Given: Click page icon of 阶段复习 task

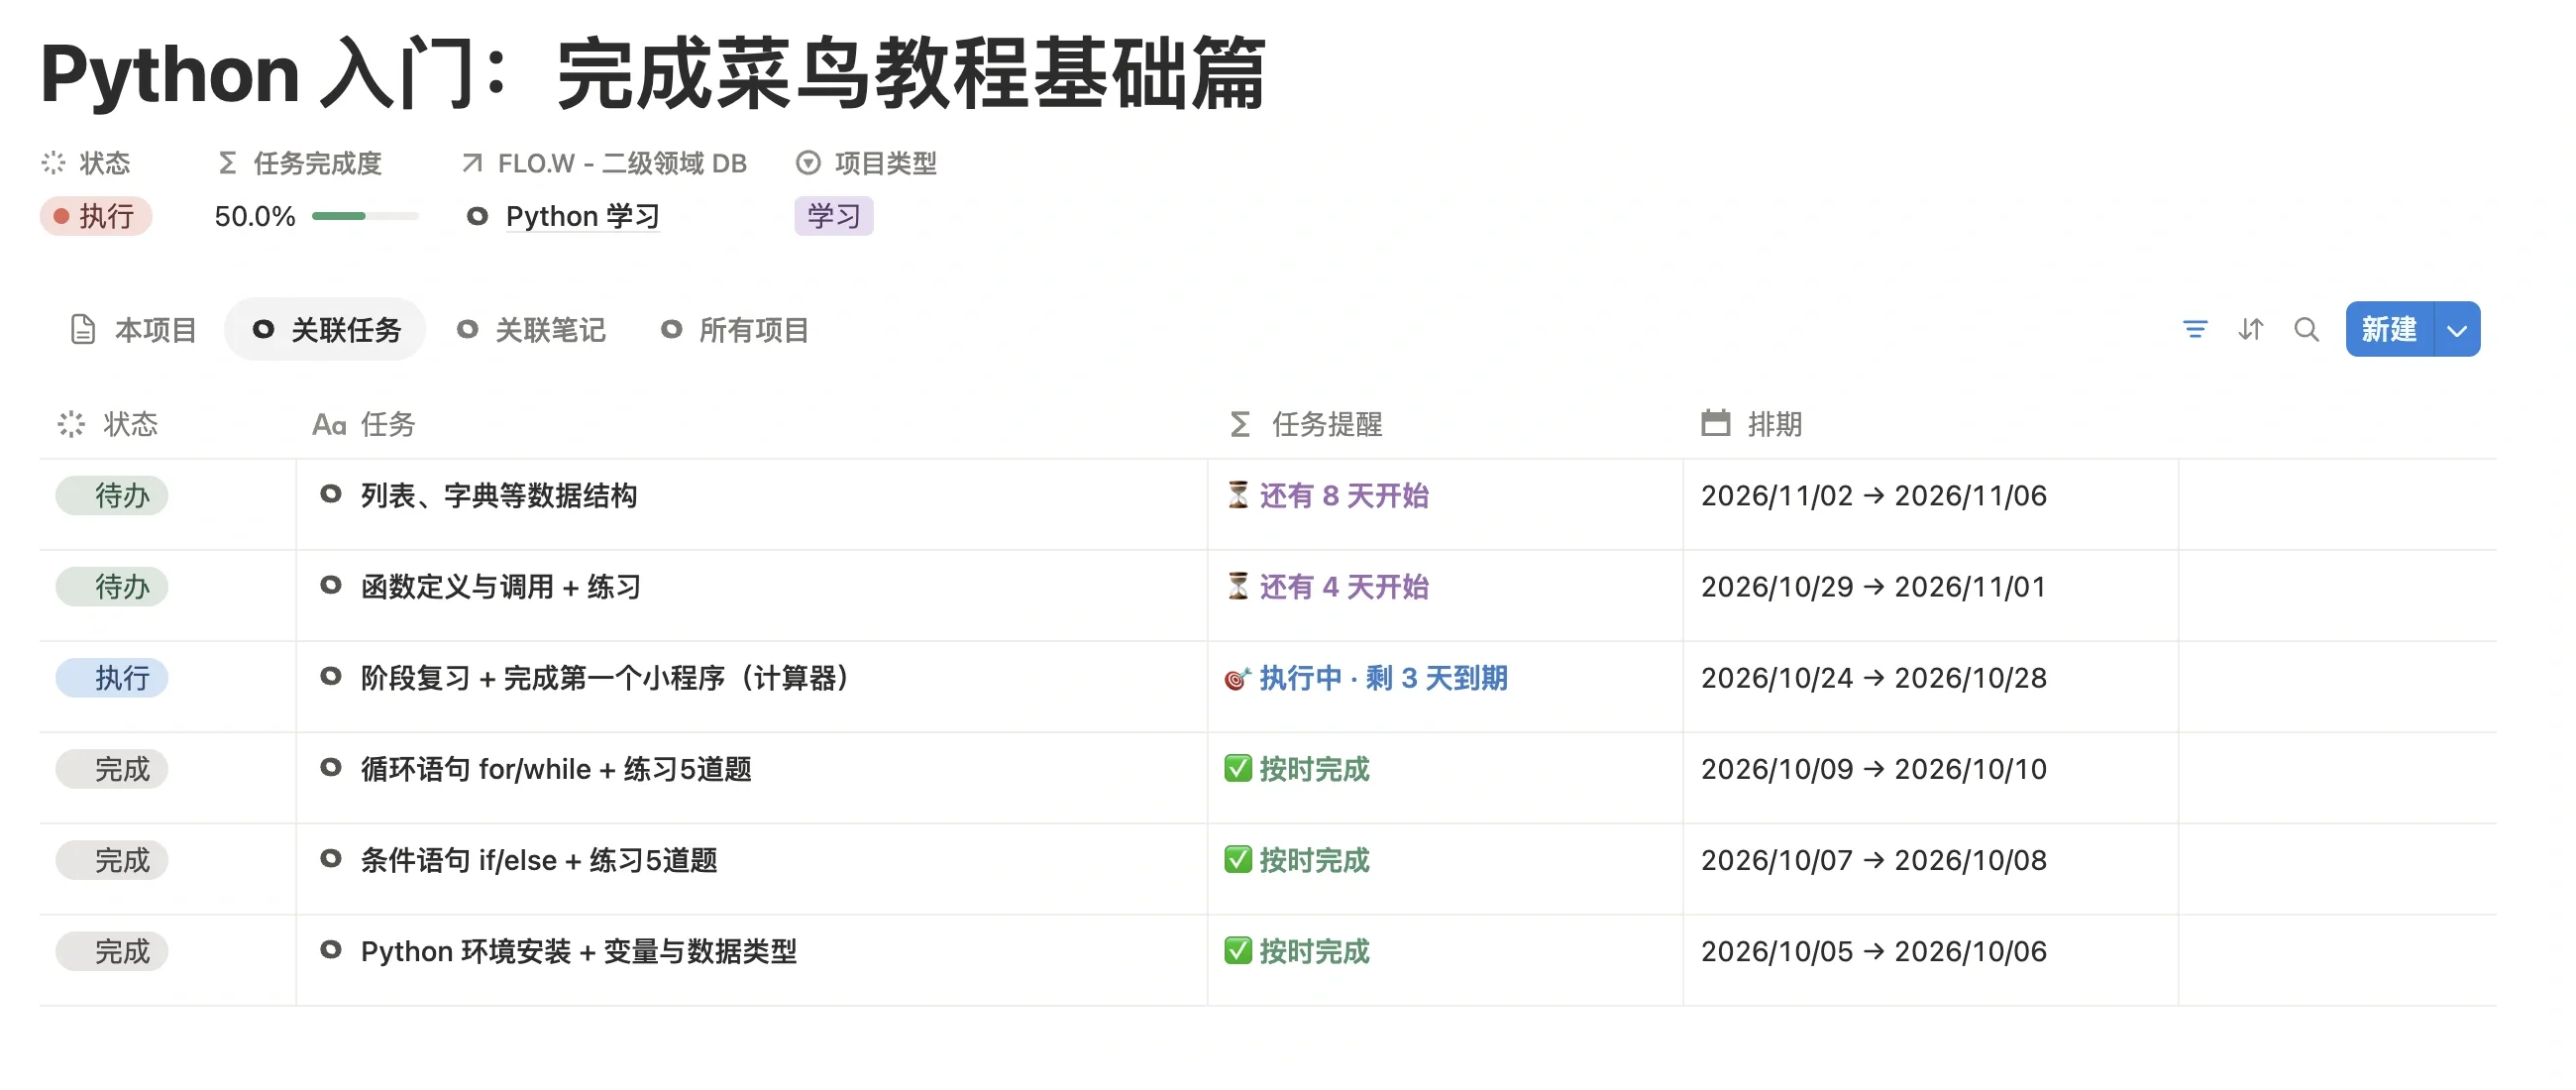Looking at the screenshot, I should (x=331, y=676).
